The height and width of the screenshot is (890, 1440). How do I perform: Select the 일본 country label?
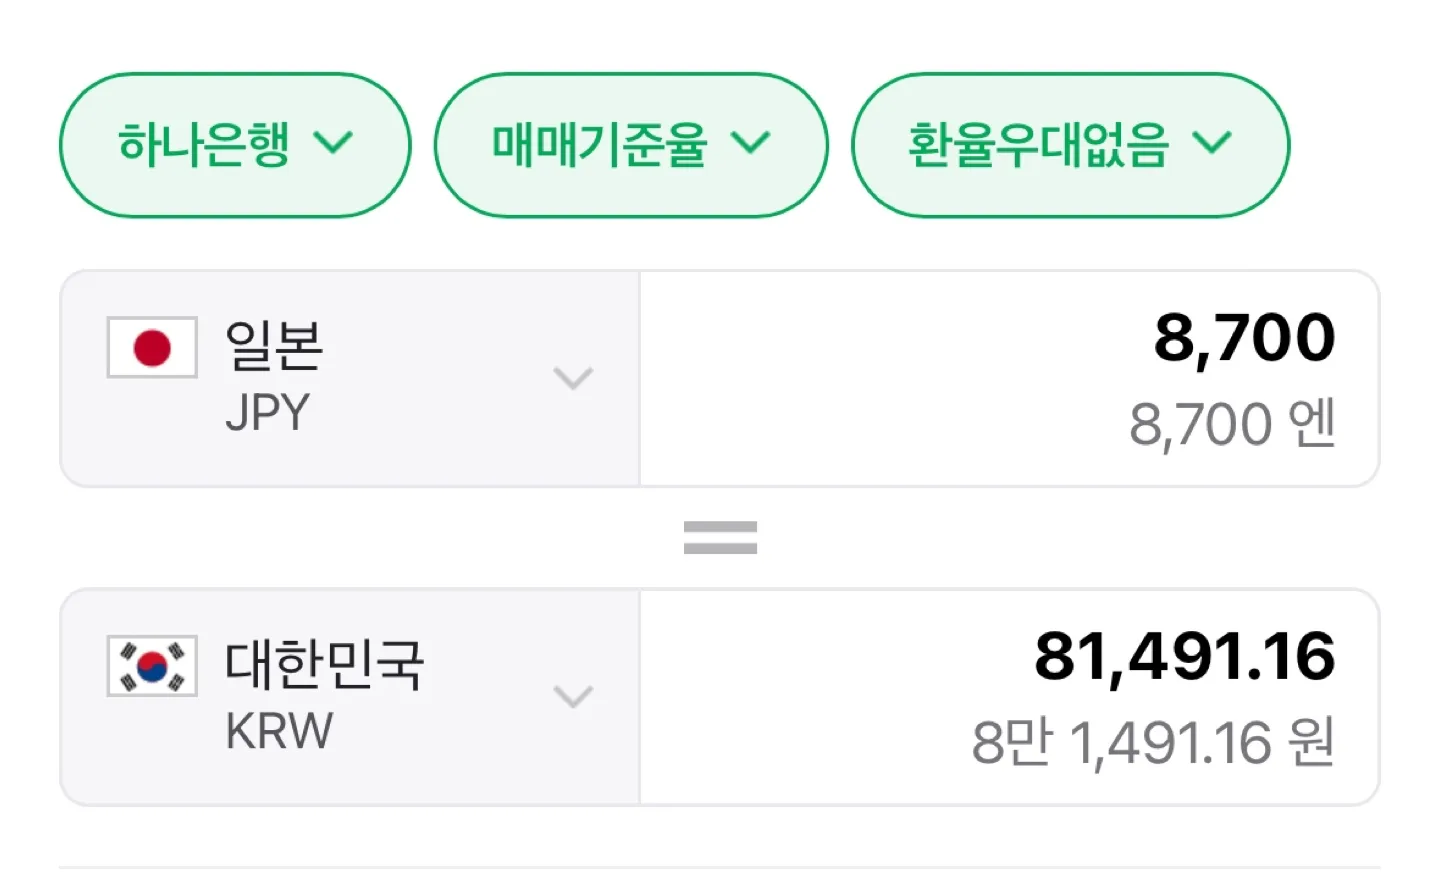pos(274,346)
